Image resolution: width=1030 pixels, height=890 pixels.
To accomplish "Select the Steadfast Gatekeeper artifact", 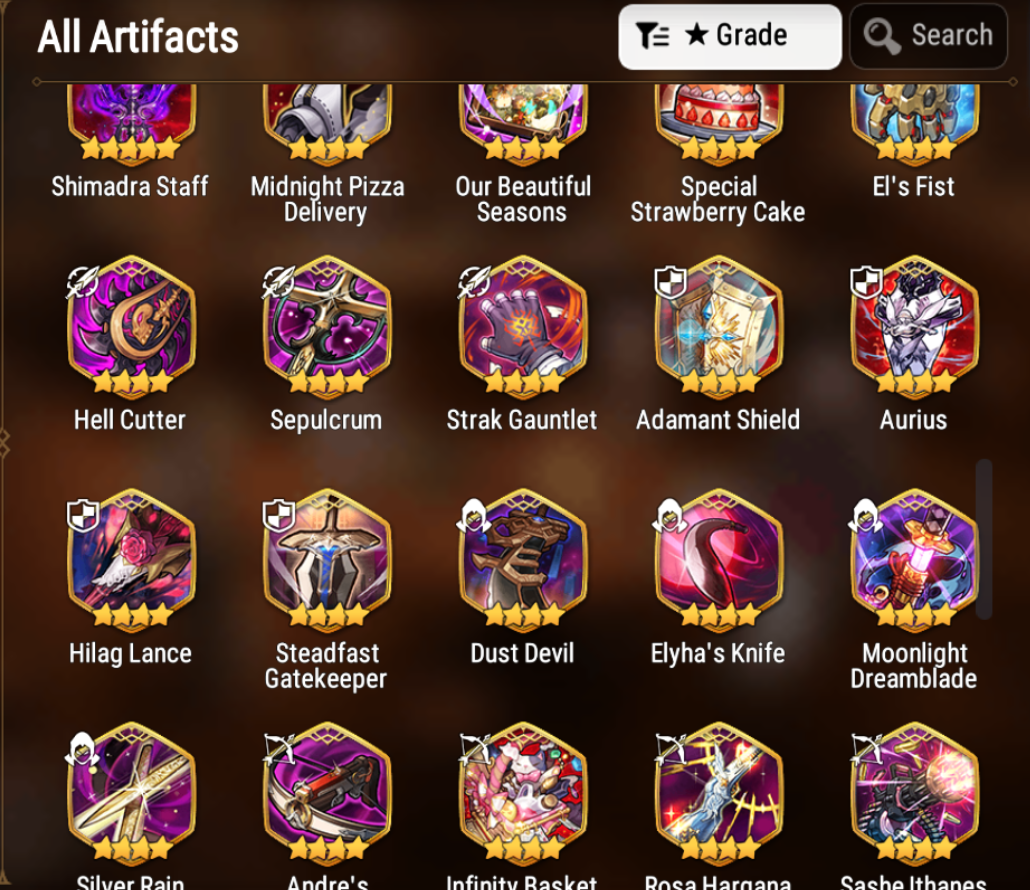I will click(x=326, y=560).
